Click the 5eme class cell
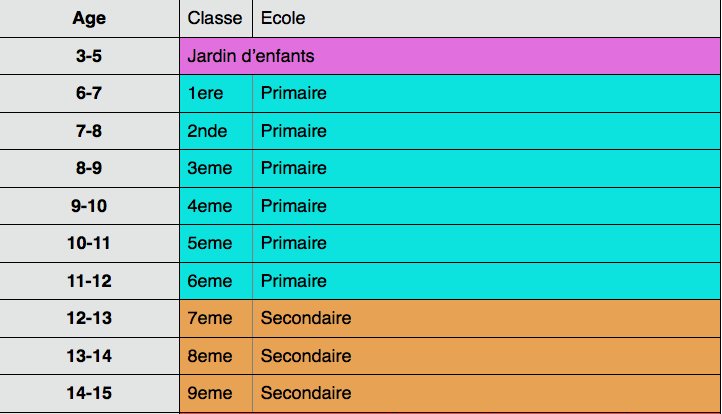 pos(216,244)
